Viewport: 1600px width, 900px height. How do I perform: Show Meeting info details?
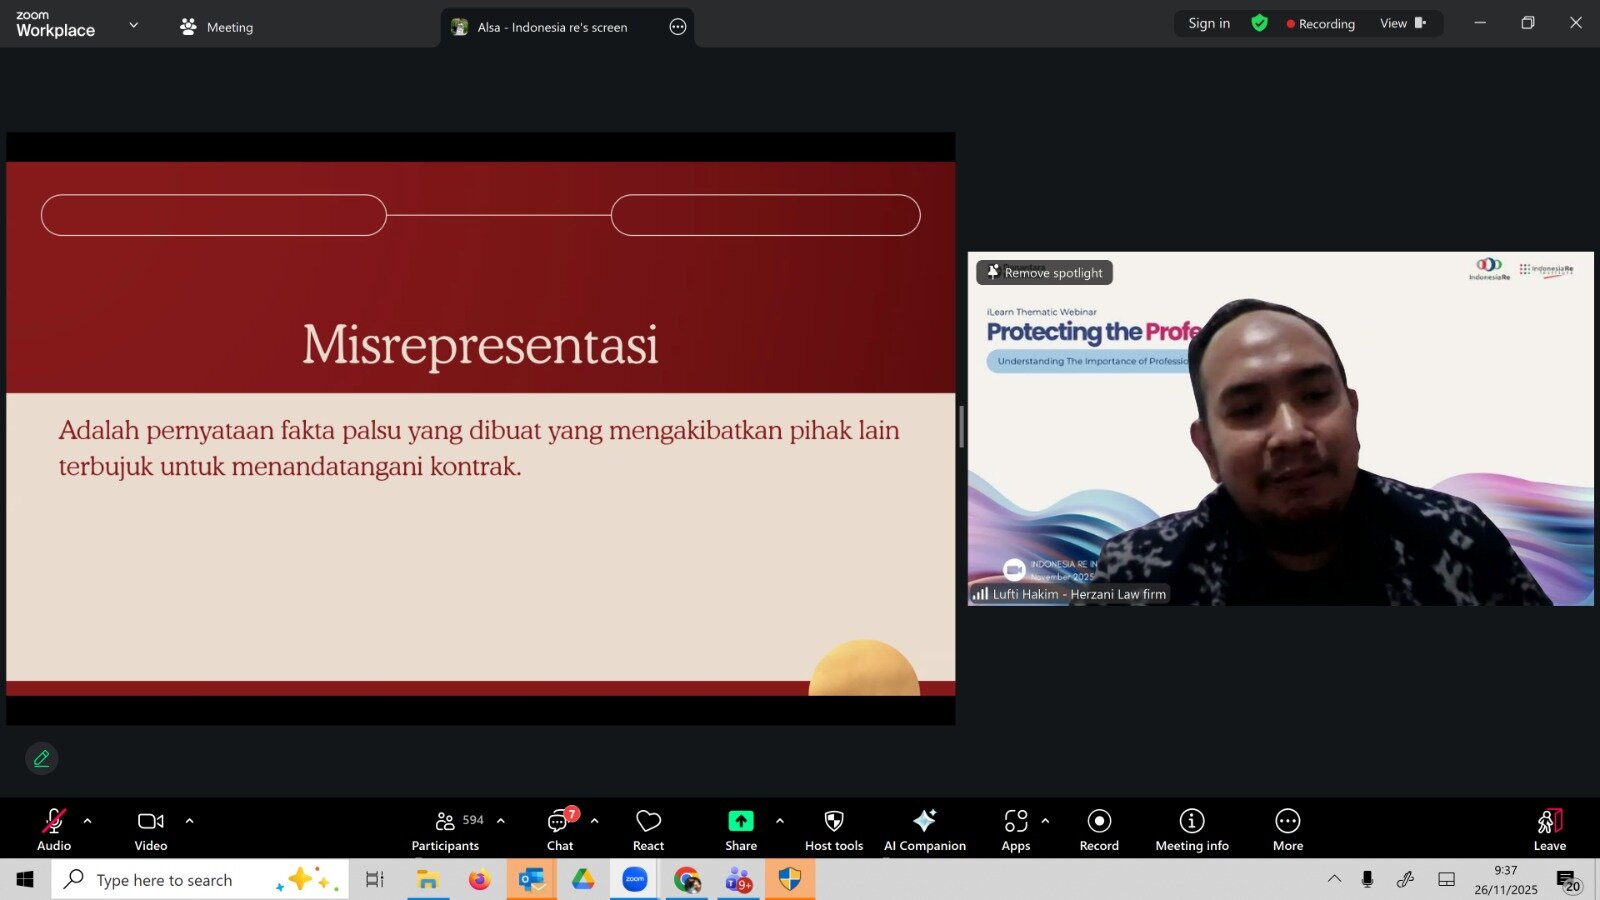pyautogui.click(x=1191, y=829)
